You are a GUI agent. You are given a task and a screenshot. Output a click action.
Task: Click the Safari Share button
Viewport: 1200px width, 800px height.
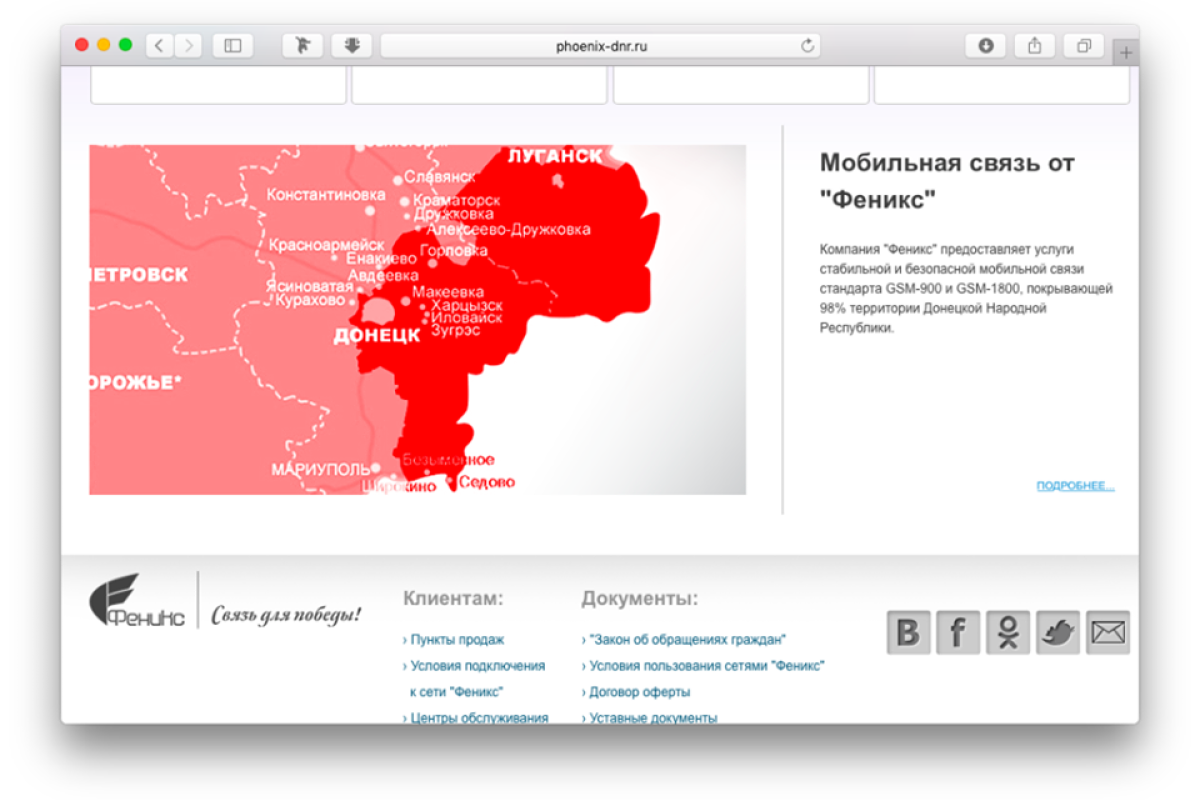1035,45
